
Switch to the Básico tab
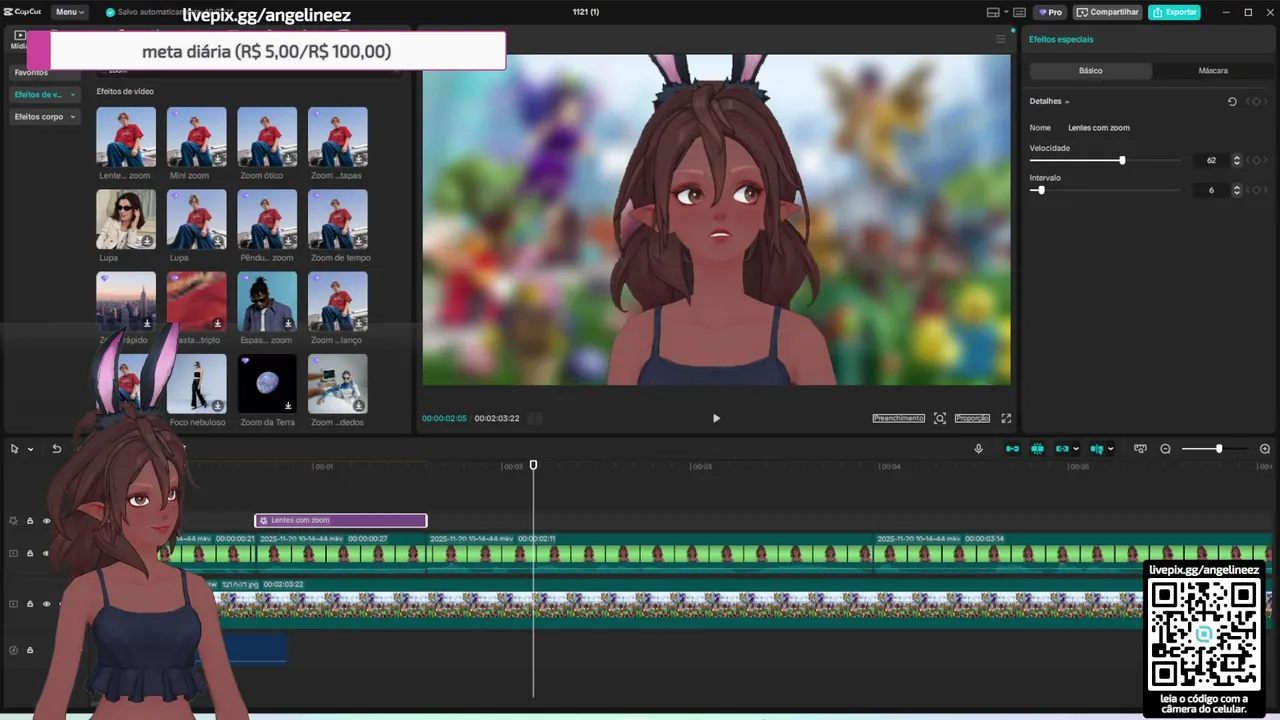pyautogui.click(x=1090, y=71)
